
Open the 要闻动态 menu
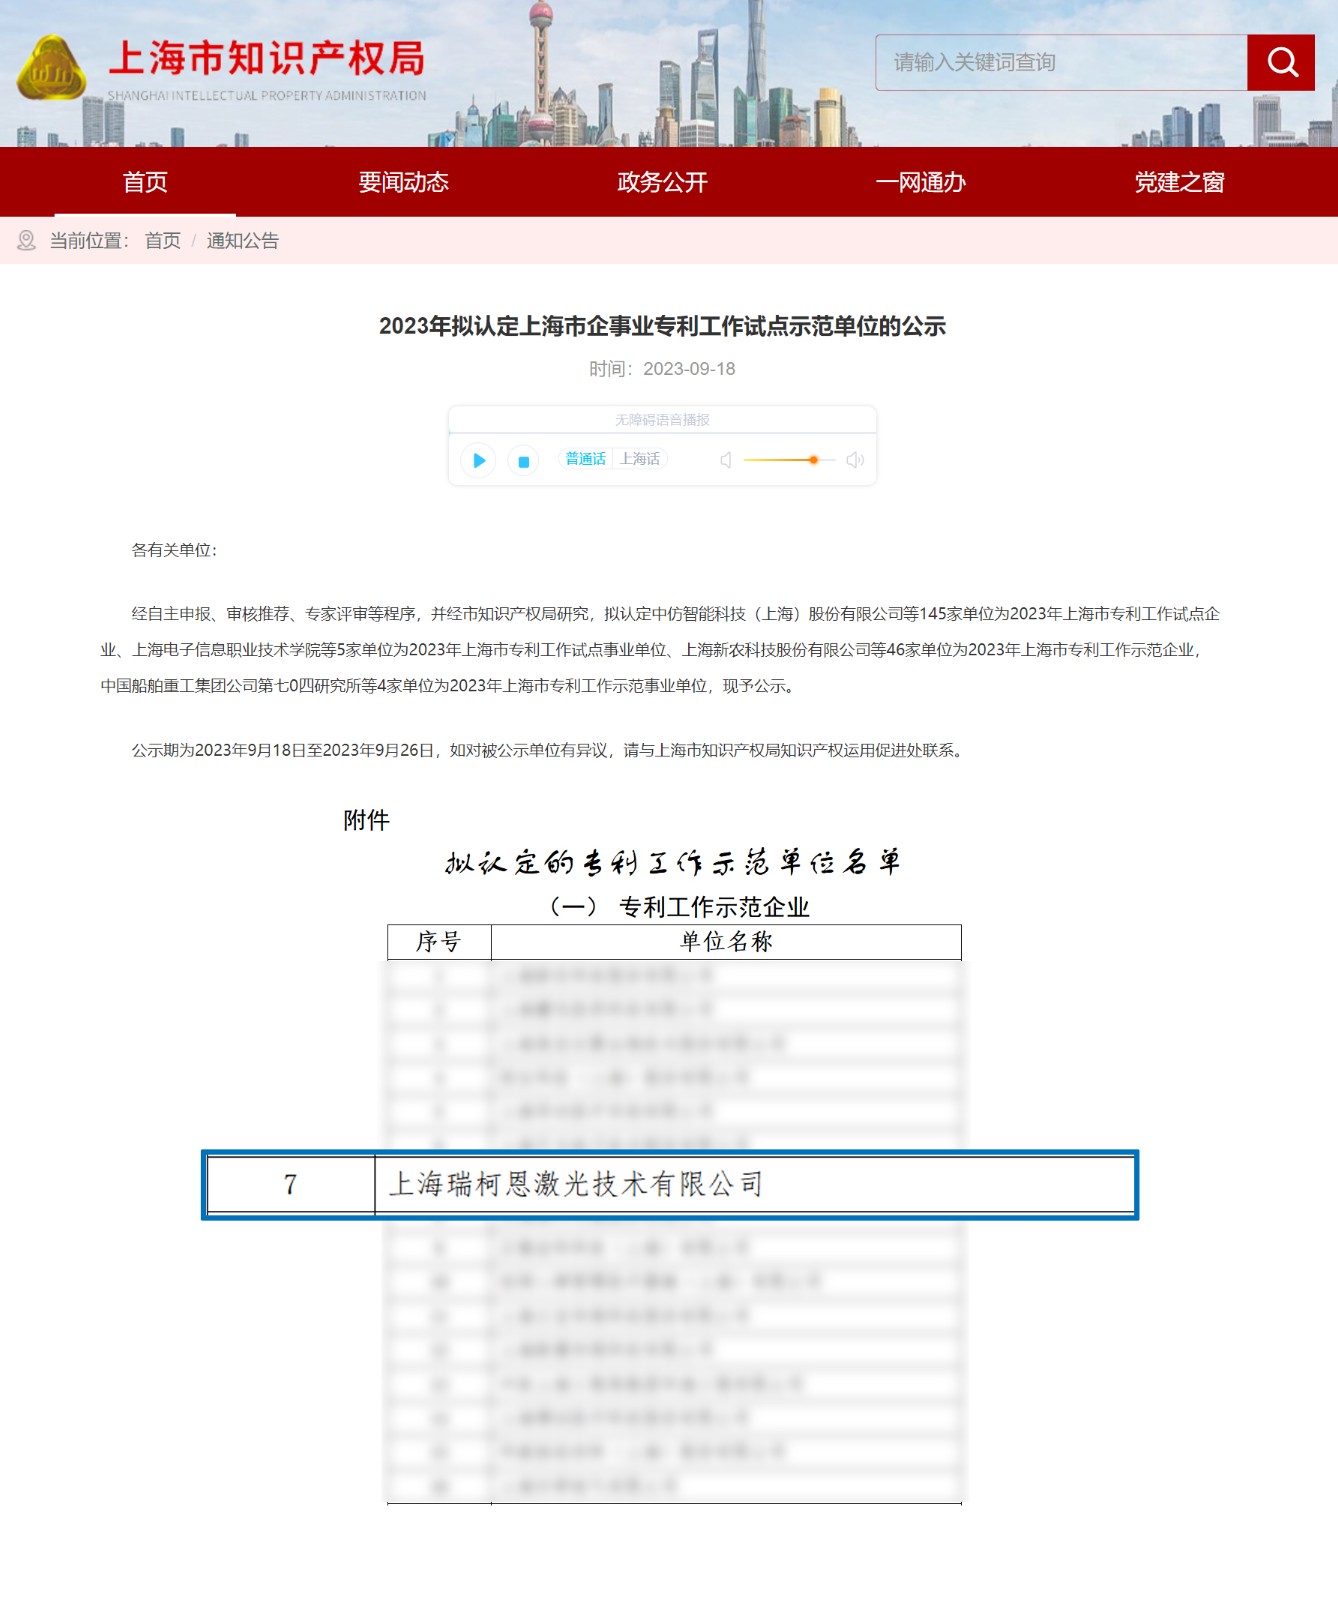coord(403,182)
